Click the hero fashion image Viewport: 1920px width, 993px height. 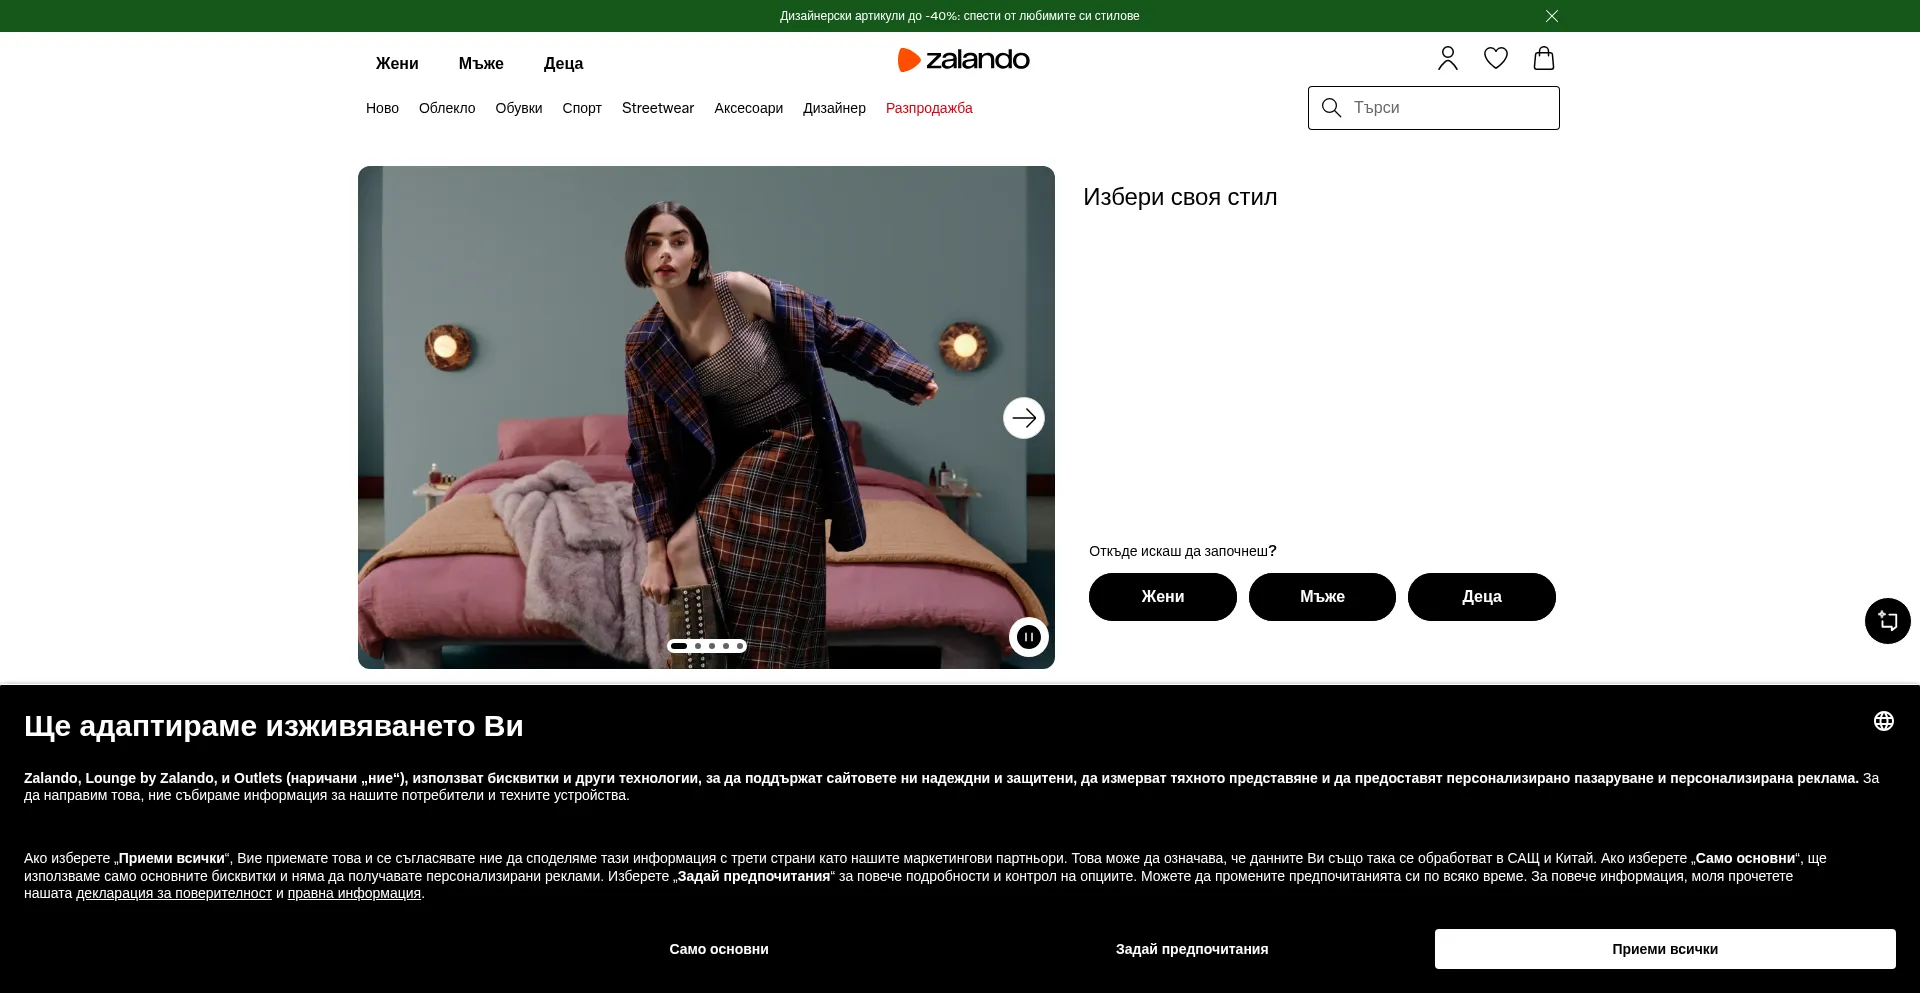706,417
